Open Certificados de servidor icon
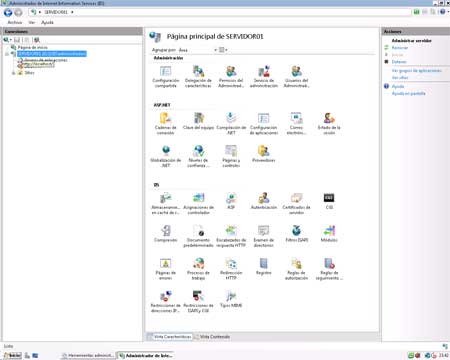 click(x=296, y=203)
